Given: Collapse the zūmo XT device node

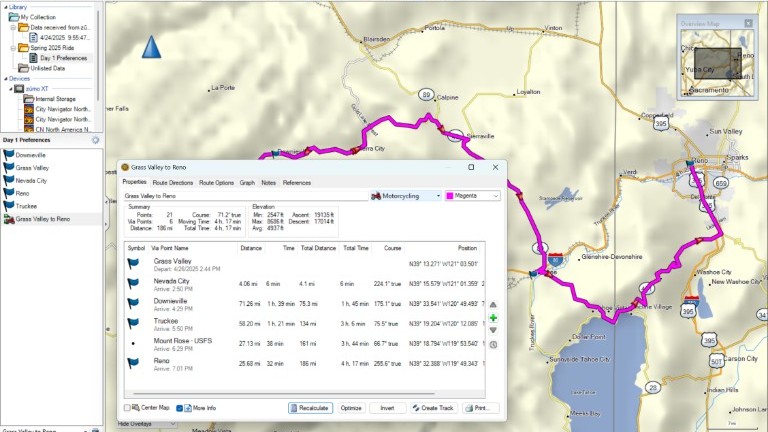Looking at the screenshot, I should pyautogui.click(x=11, y=89).
